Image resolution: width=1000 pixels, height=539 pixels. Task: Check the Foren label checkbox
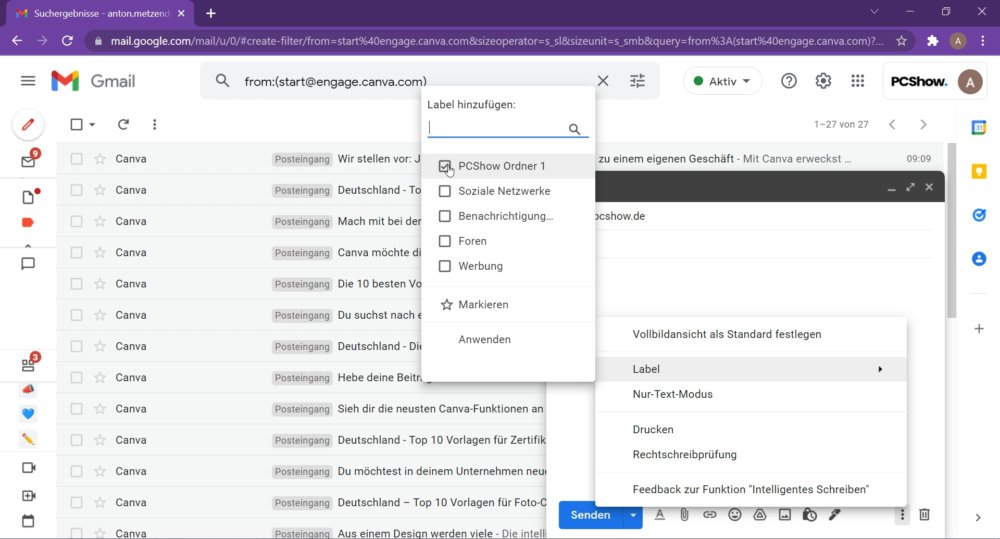[x=445, y=241]
